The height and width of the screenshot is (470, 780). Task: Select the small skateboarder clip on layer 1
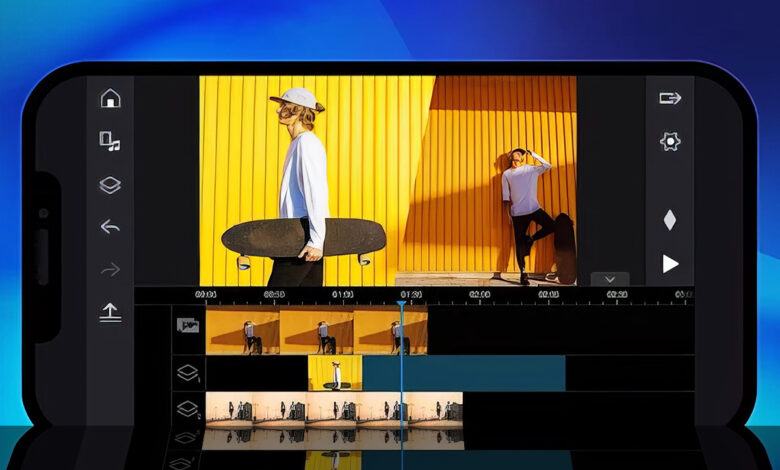tap(335, 373)
